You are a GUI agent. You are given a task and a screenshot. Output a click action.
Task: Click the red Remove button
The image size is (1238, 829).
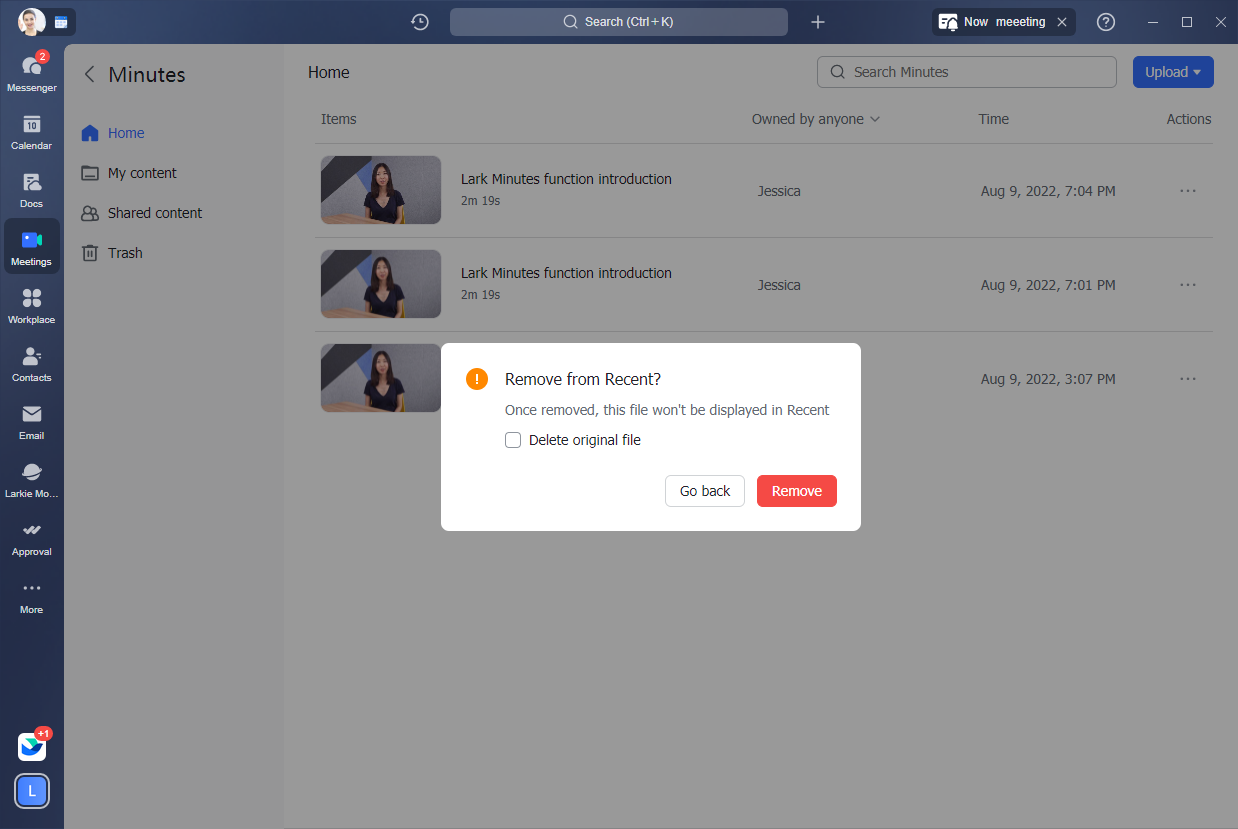[796, 491]
